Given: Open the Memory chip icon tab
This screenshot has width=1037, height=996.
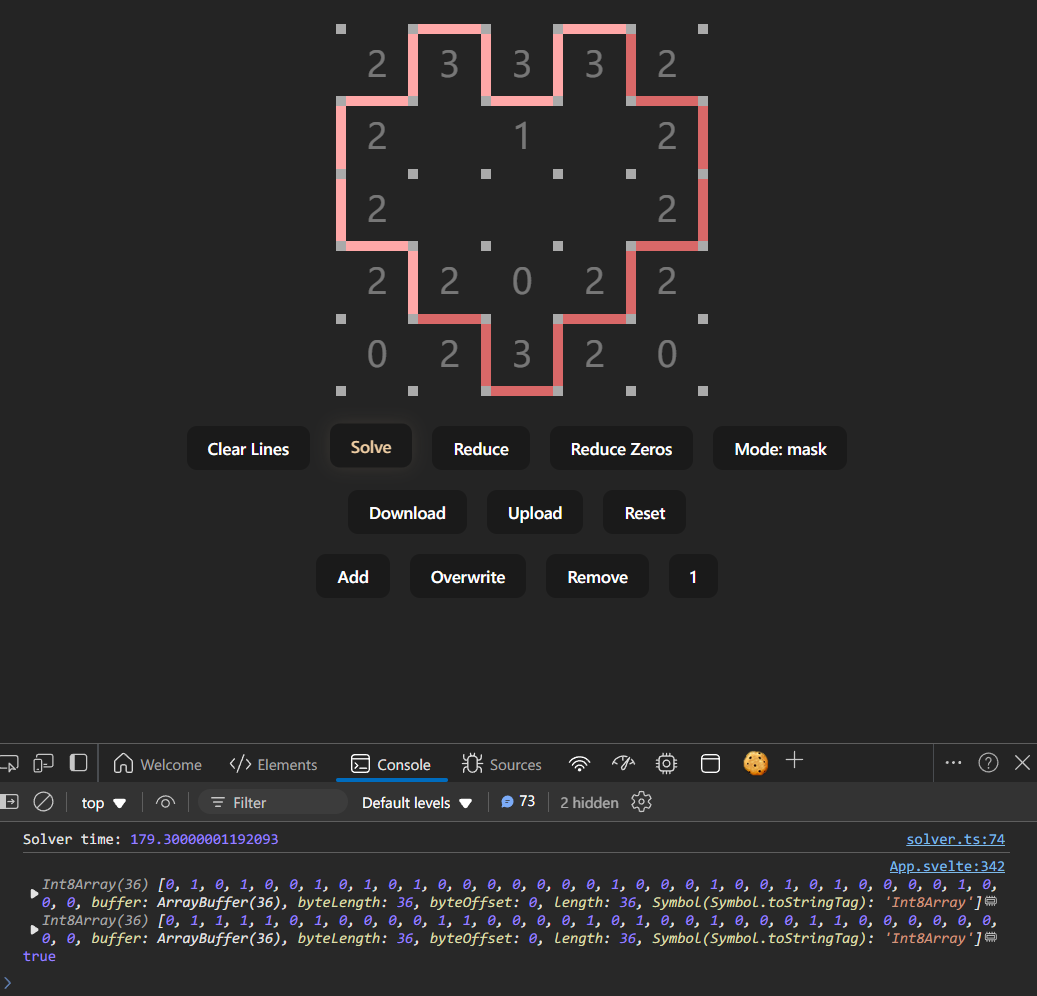Looking at the screenshot, I should point(666,764).
